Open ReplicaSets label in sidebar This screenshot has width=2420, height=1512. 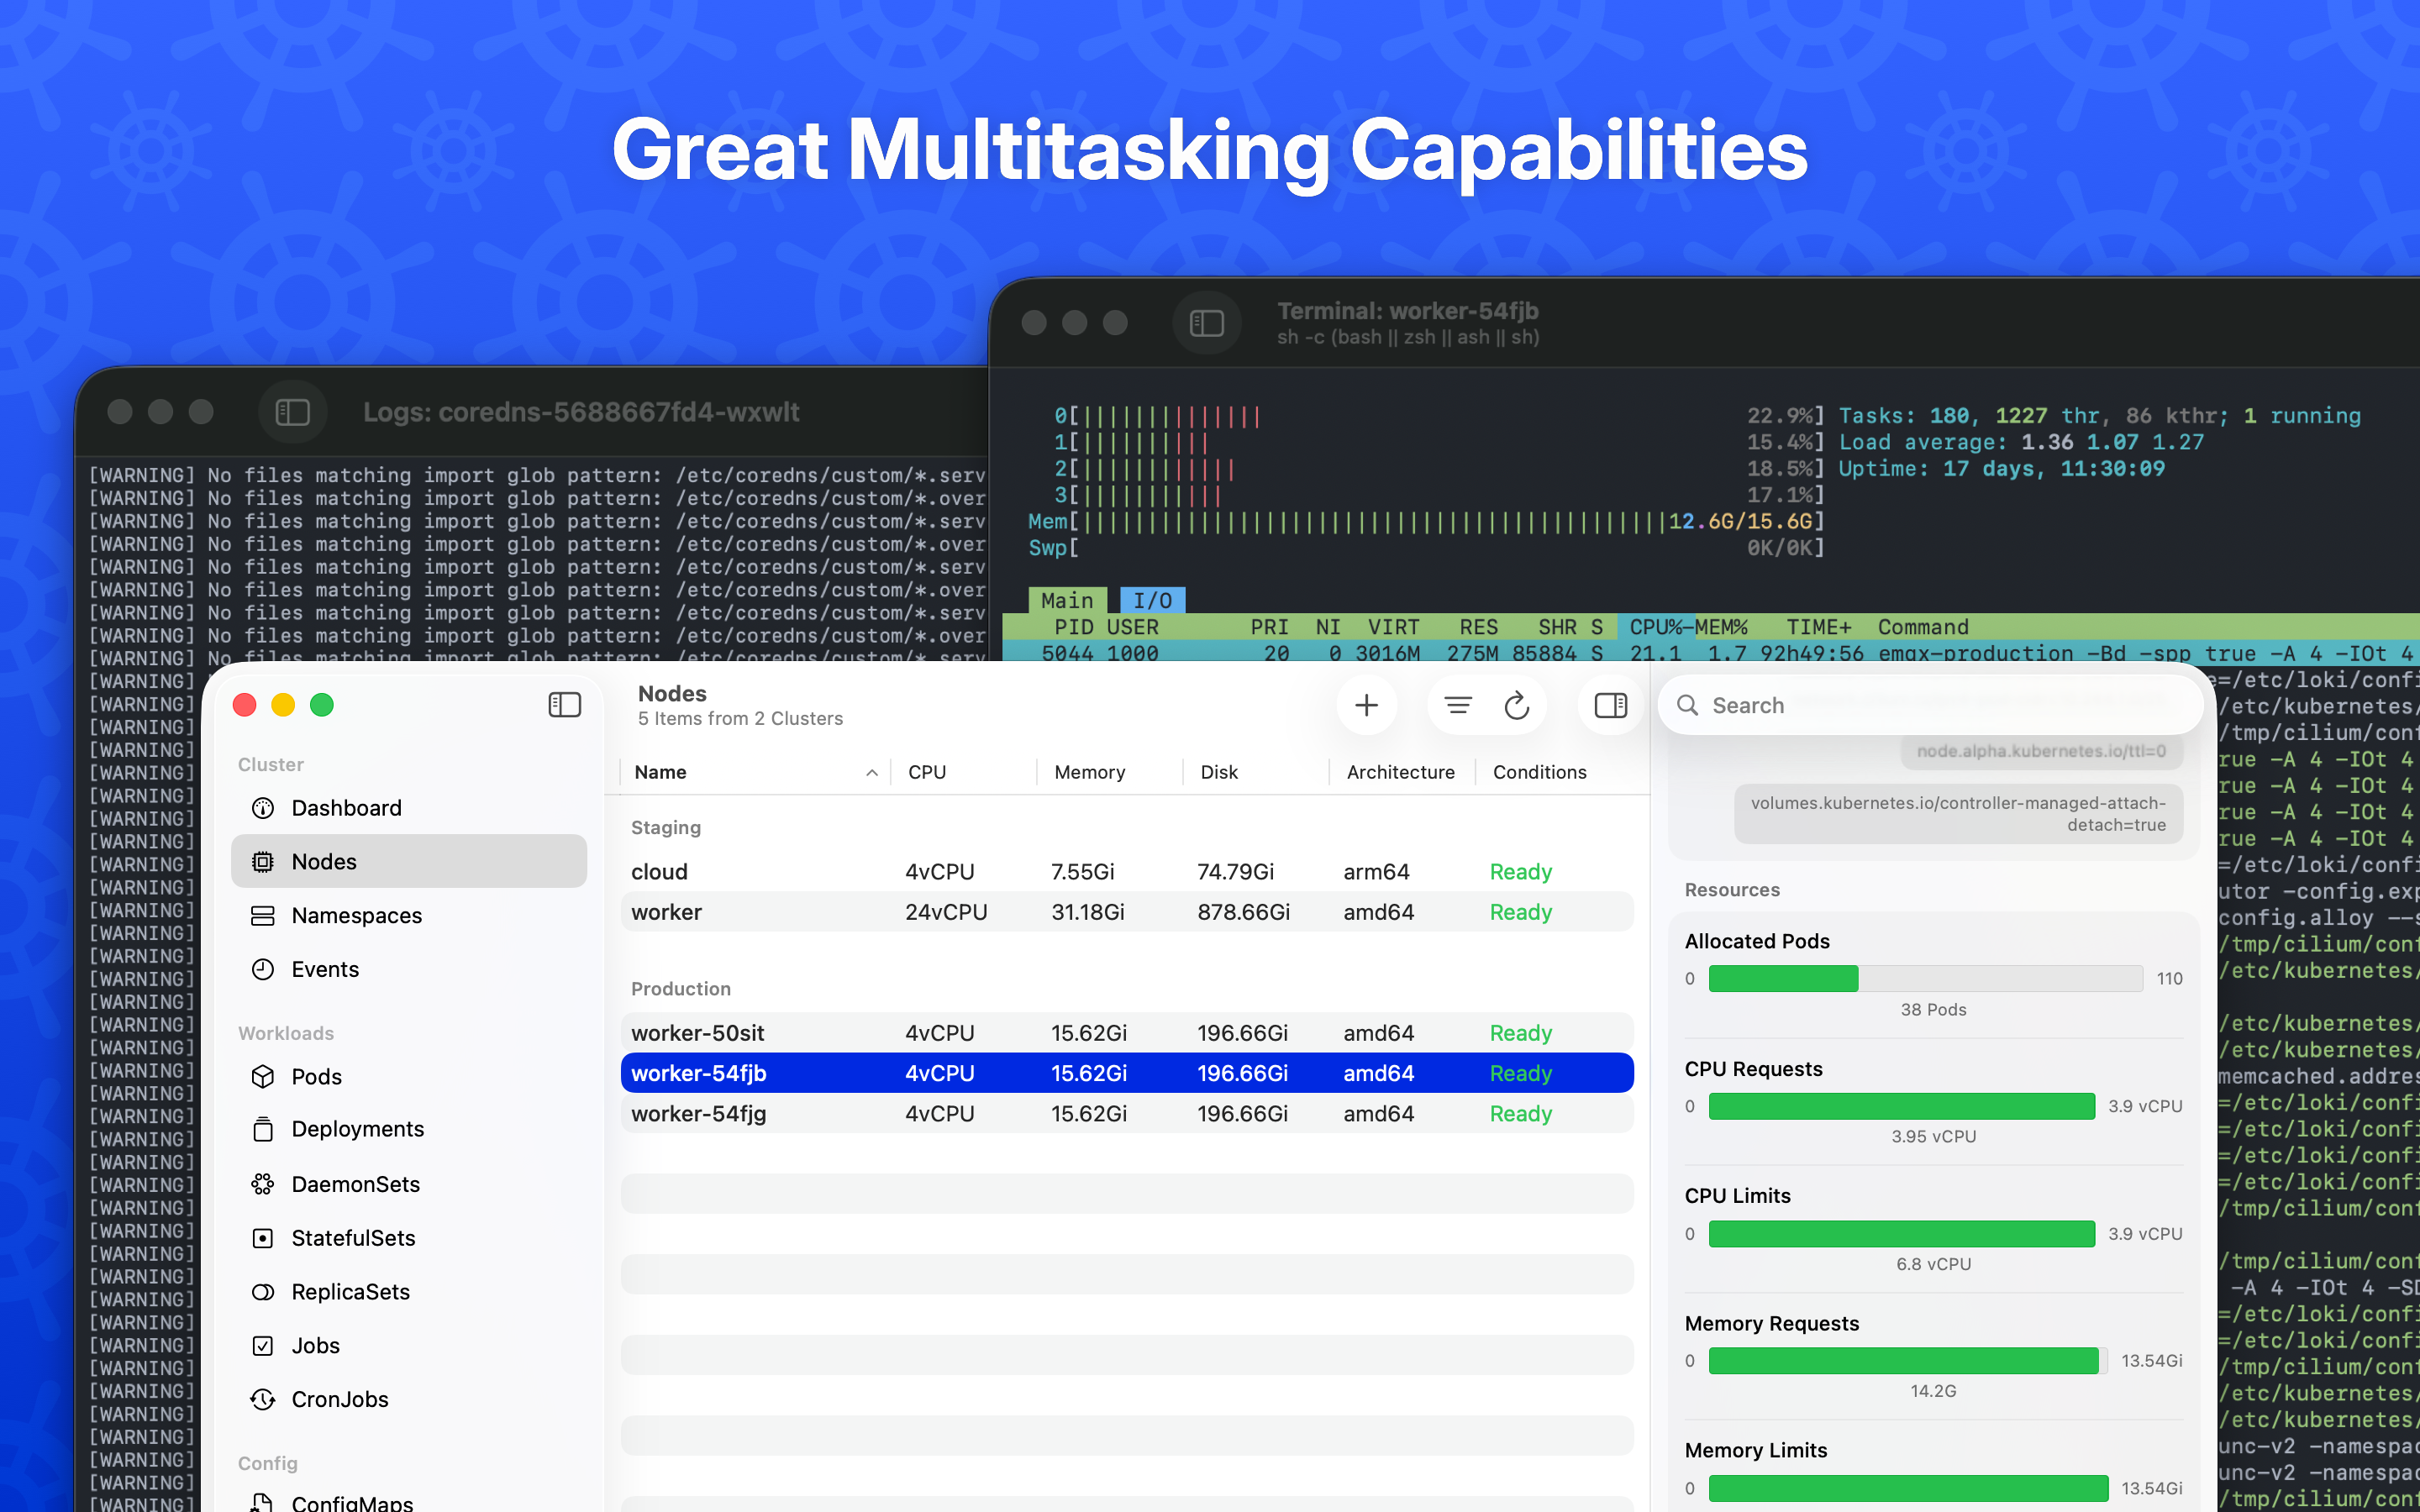pyautogui.click(x=350, y=1292)
